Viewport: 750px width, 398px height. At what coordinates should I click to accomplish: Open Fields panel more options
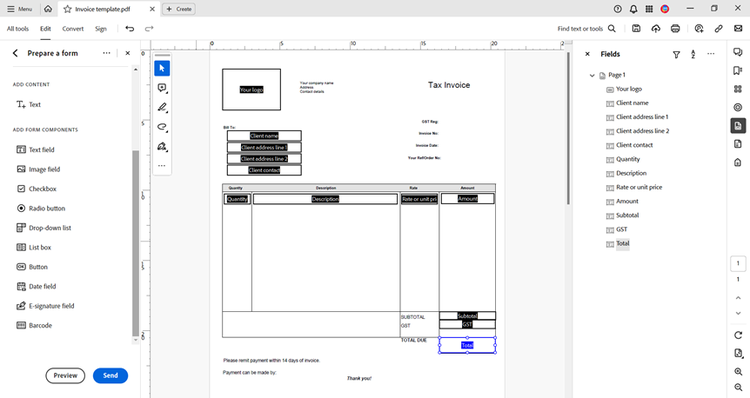(x=711, y=54)
